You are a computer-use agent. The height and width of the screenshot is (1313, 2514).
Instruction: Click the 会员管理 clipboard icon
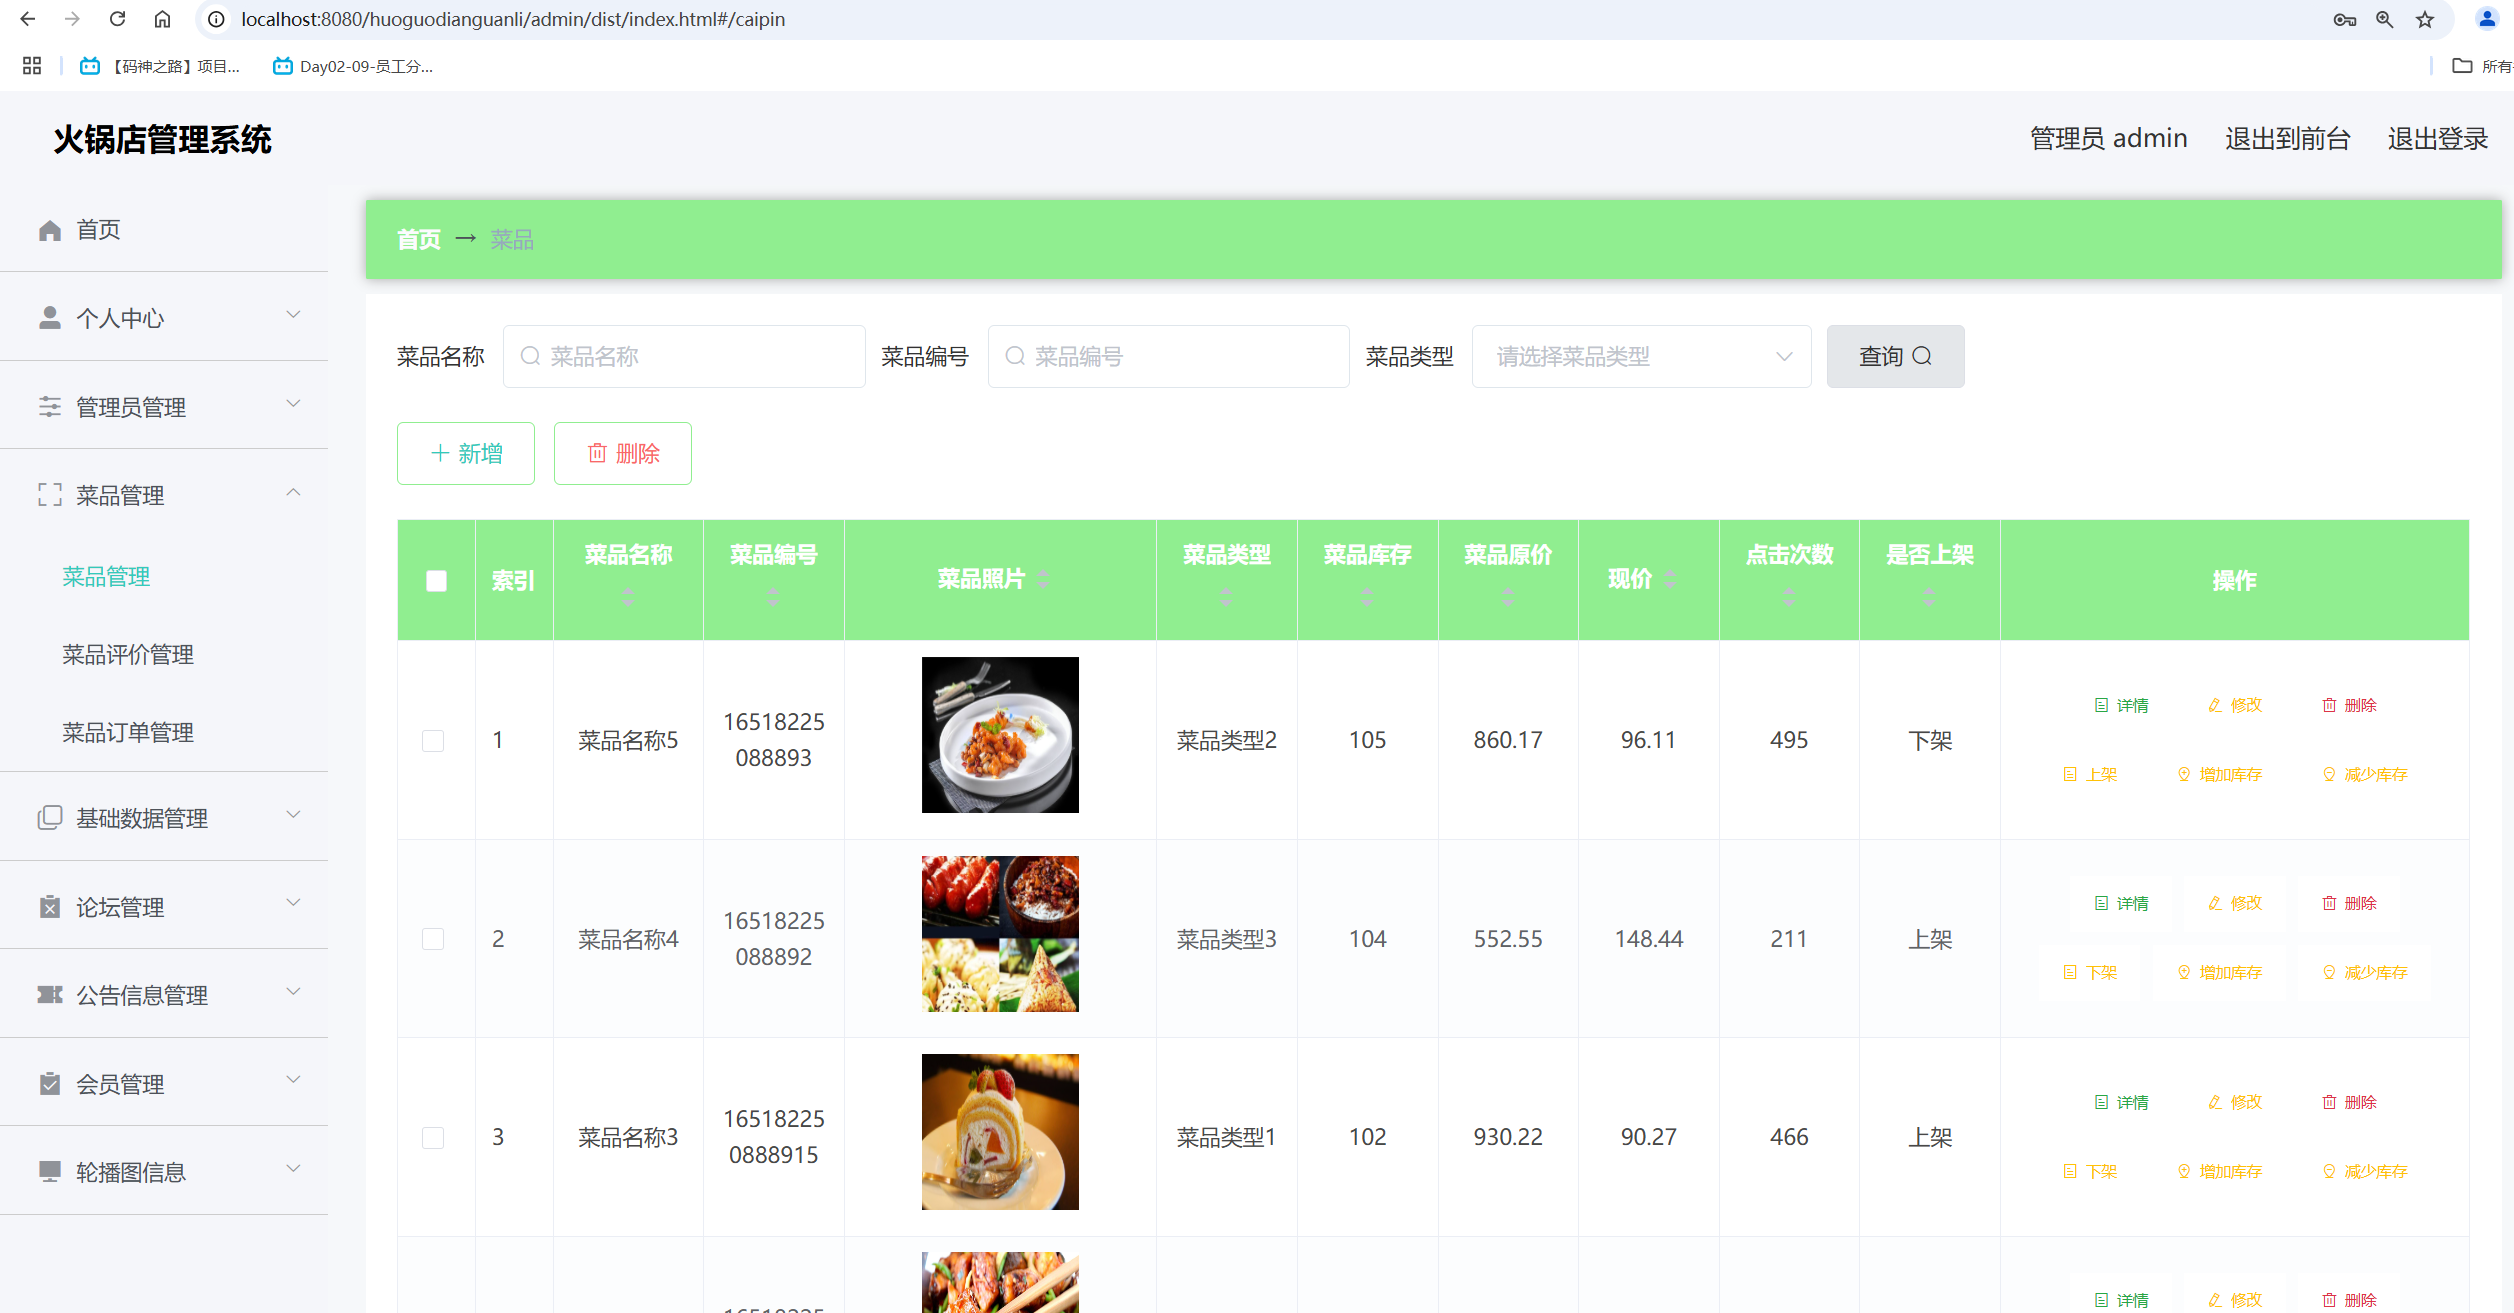(x=49, y=1083)
